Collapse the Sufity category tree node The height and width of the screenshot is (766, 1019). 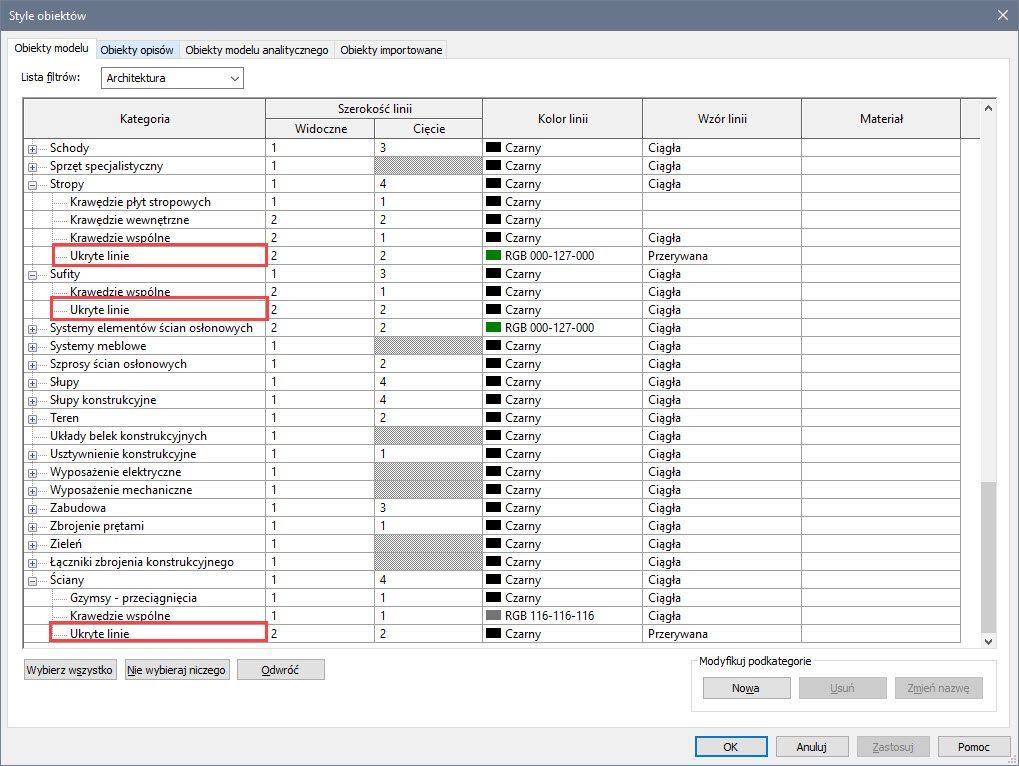pyautogui.click(x=33, y=275)
